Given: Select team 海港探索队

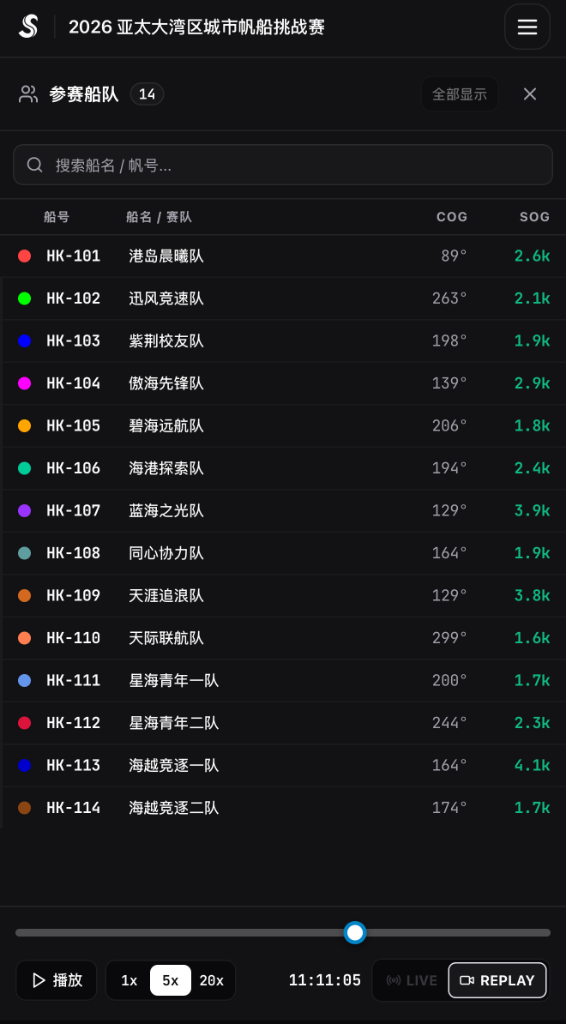Looking at the screenshot, I should pos(166,468).
